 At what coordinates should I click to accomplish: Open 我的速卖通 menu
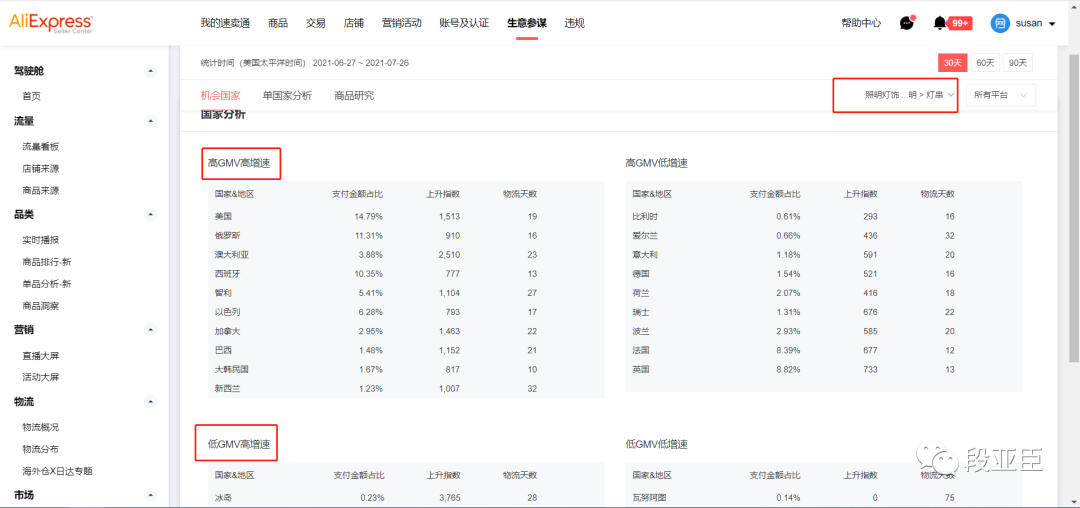[x=225, y=23]
